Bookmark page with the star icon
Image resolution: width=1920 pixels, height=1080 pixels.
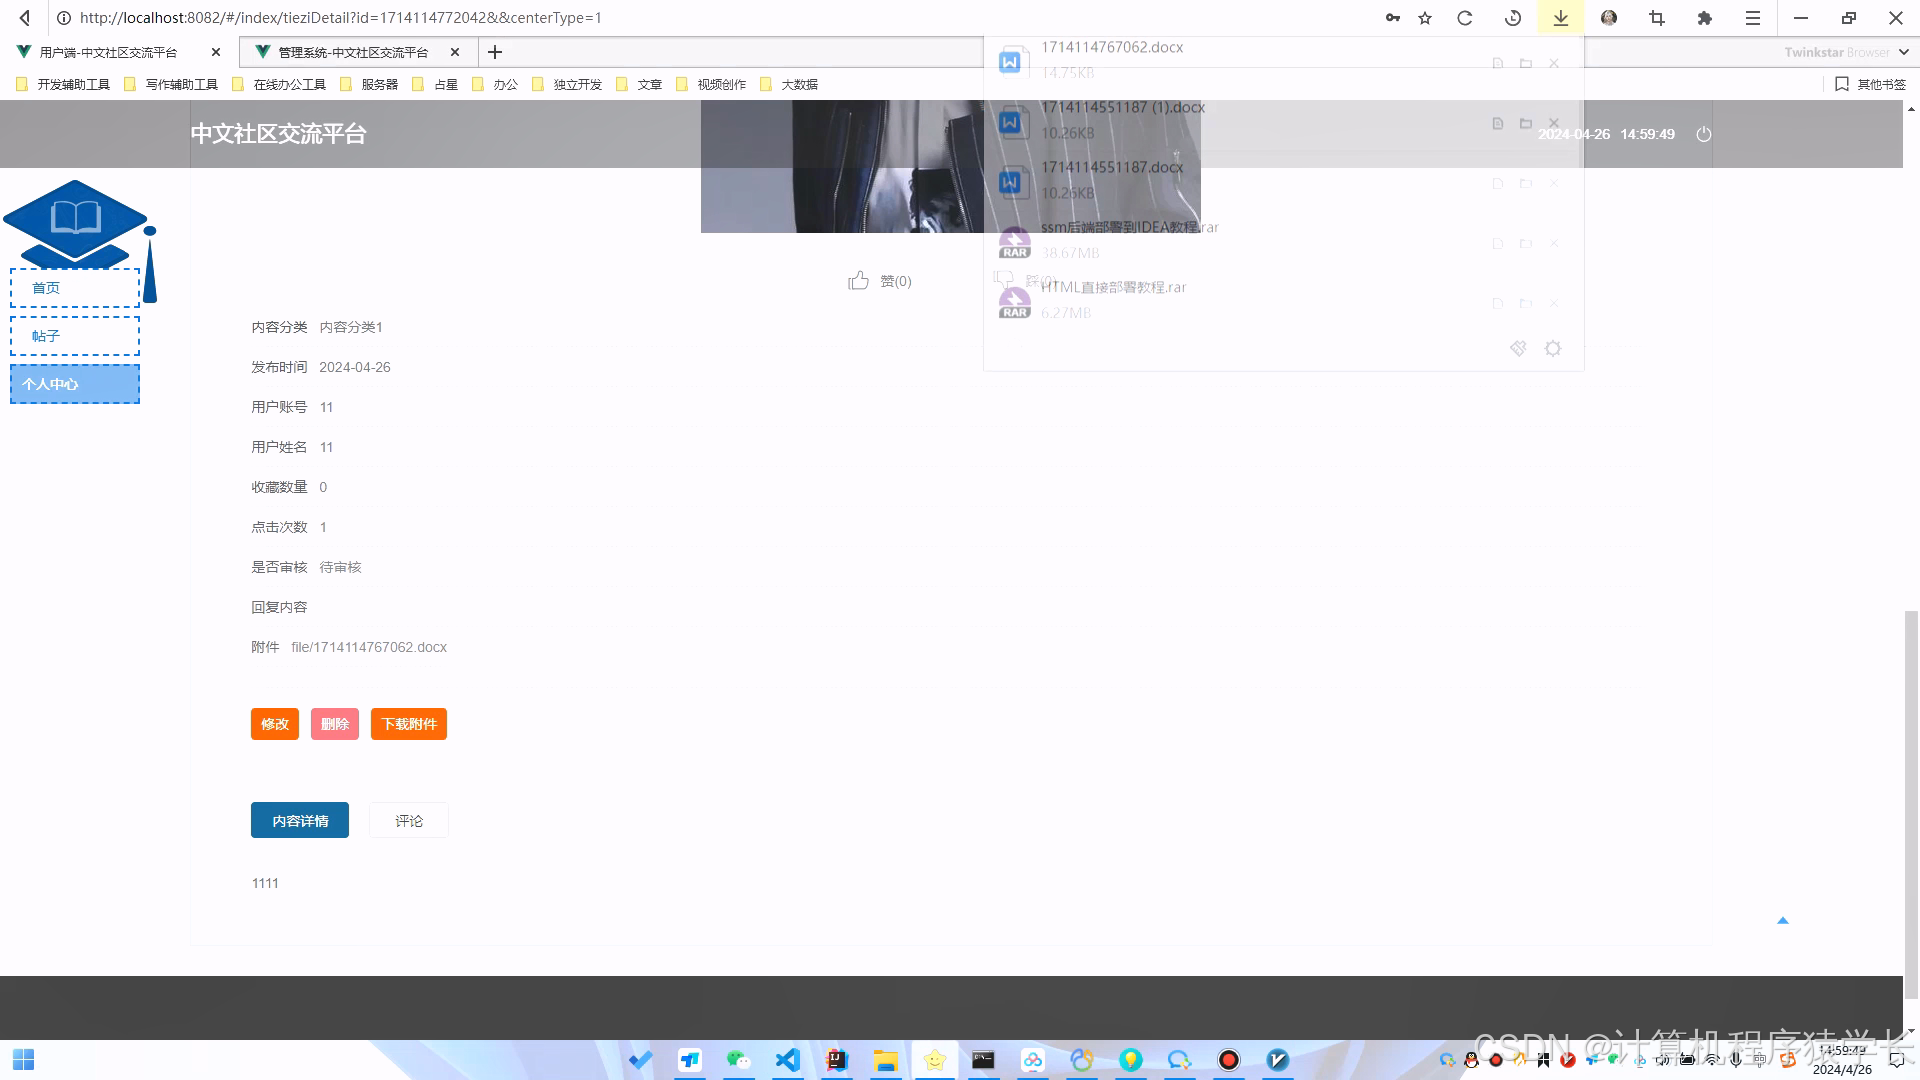click(1425, 18)
